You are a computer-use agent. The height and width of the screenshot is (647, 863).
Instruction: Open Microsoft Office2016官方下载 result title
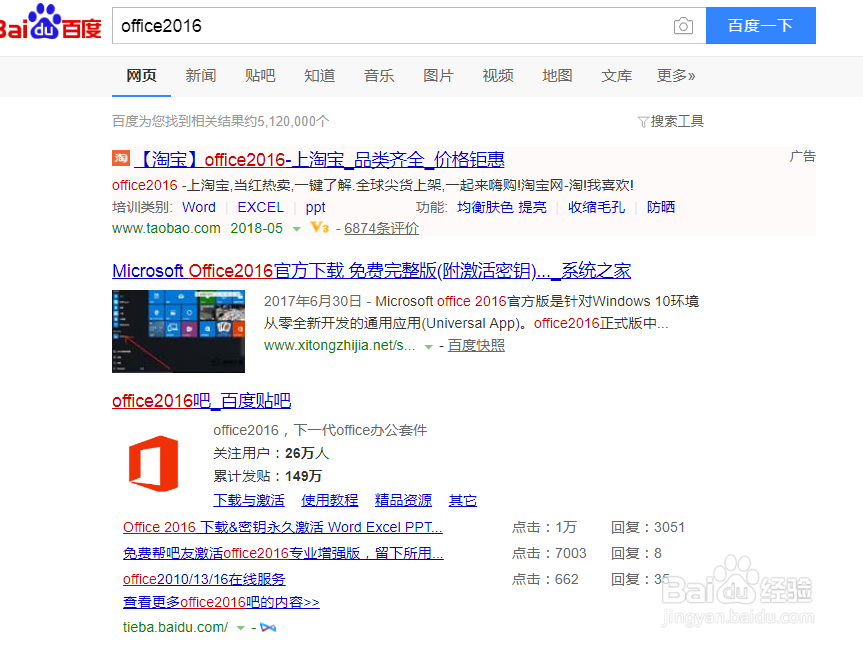pos(372,271)
